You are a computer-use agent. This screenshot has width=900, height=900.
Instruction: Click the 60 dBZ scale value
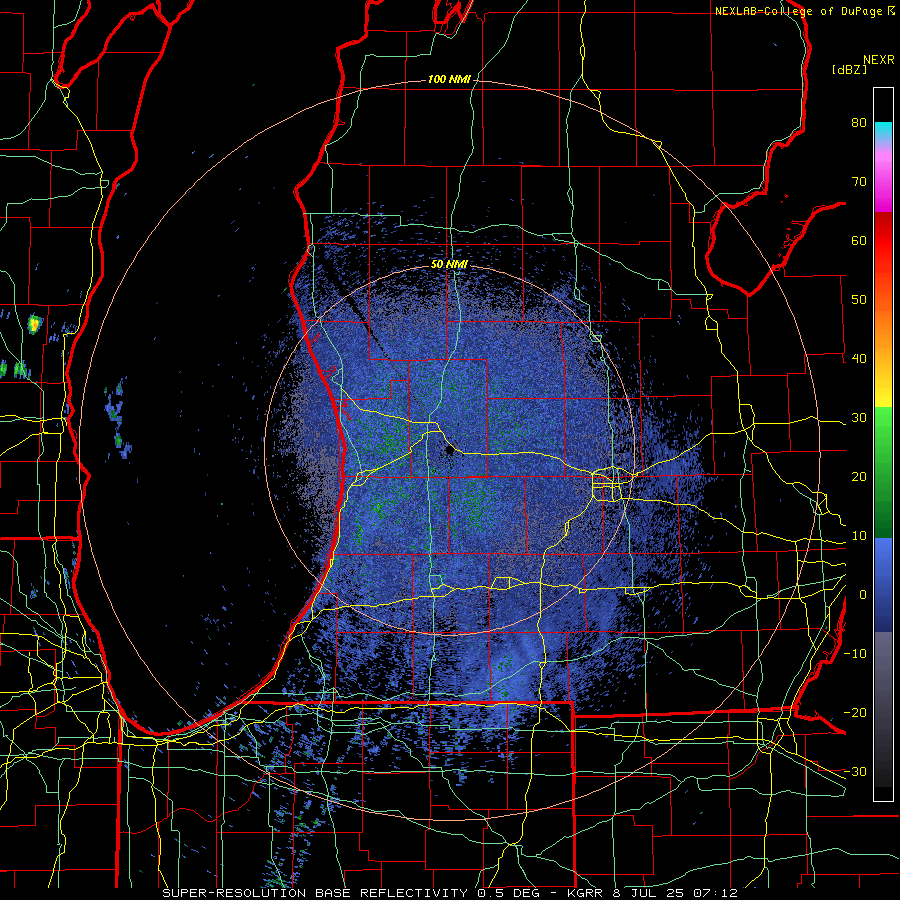pyautogui.click(x=859, y=240)
